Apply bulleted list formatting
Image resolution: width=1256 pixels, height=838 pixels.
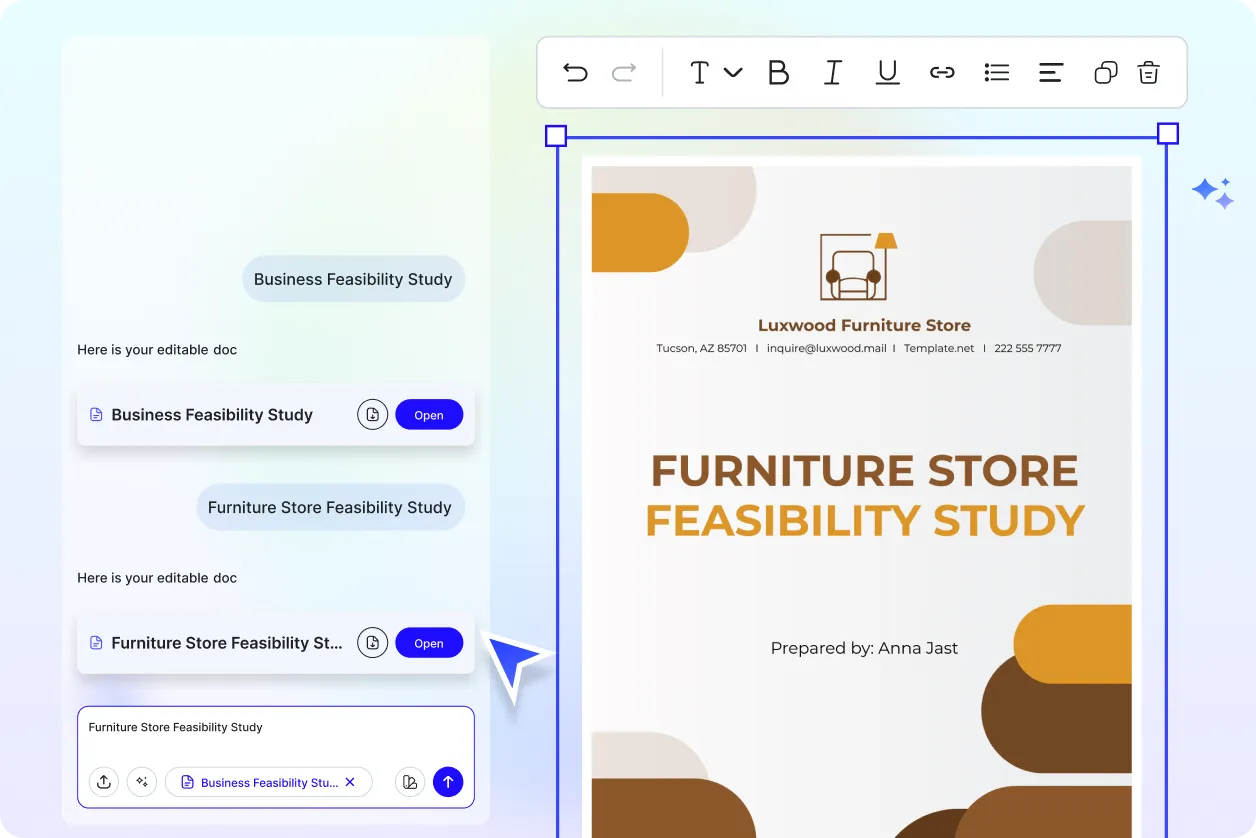pyautogui.click(x=997, y=72)
